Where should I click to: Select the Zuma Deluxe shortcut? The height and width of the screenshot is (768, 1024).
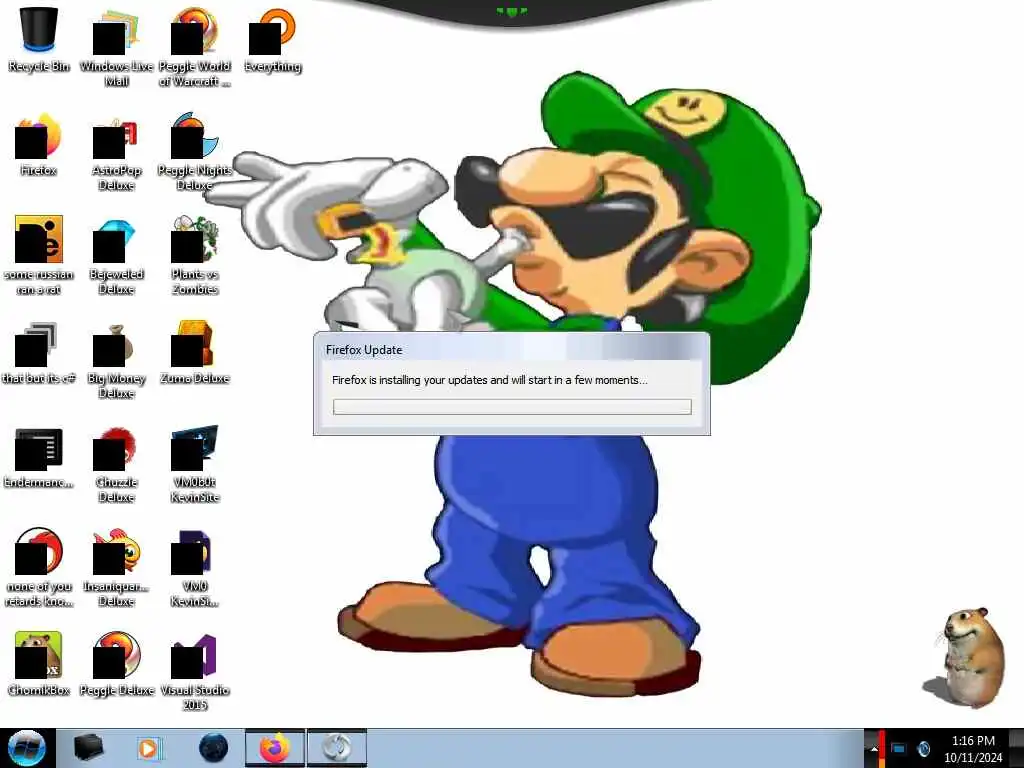click(195, 353)
